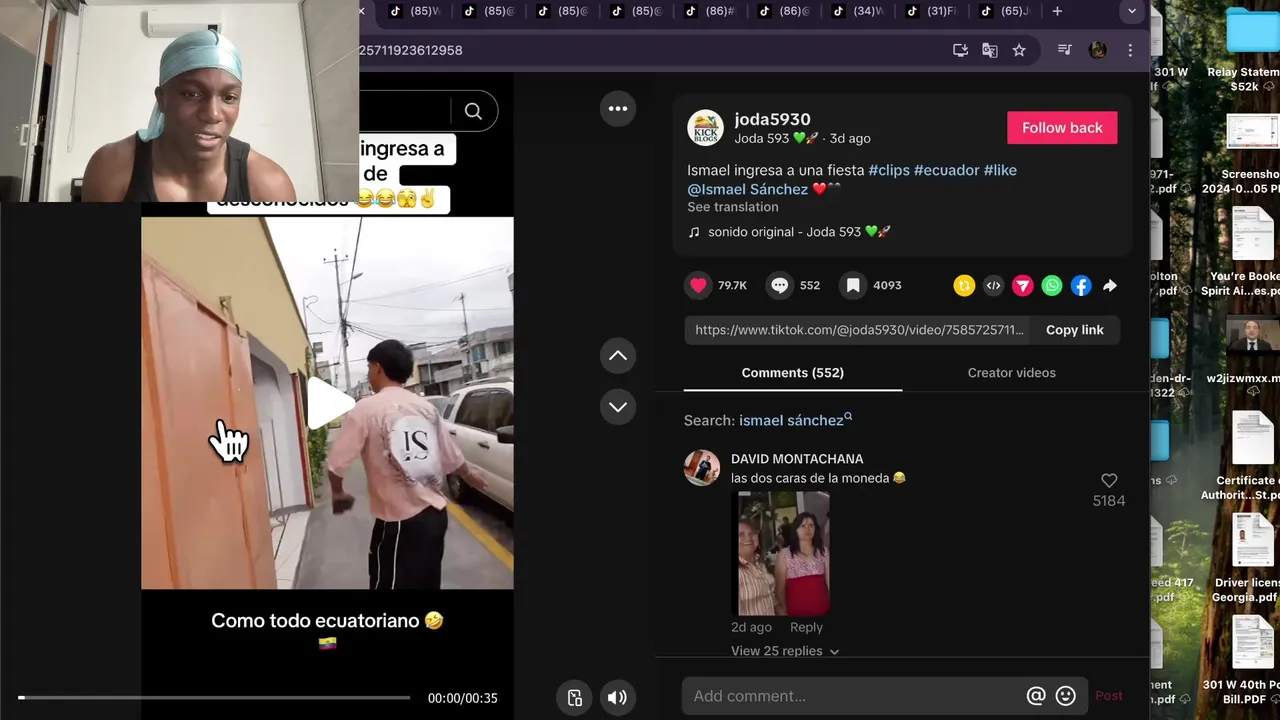Open the #like hashtag link
Screen dimensions: 1280x720
pyautogui.click(x=1000, y=170)
